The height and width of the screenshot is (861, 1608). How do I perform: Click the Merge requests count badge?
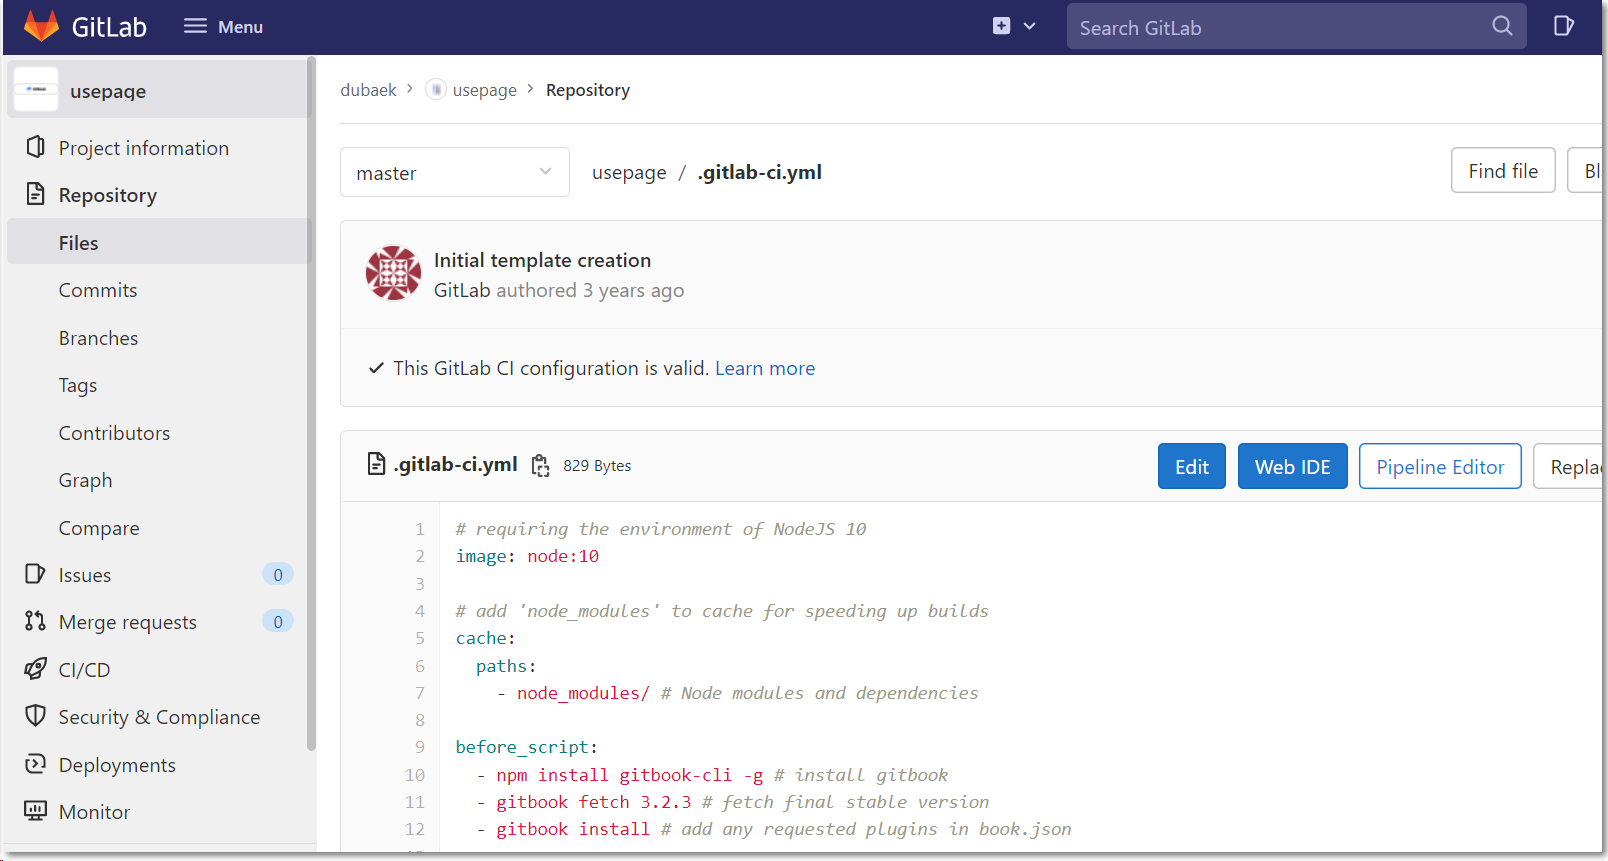pyautogui.click(x=278, y=621)
